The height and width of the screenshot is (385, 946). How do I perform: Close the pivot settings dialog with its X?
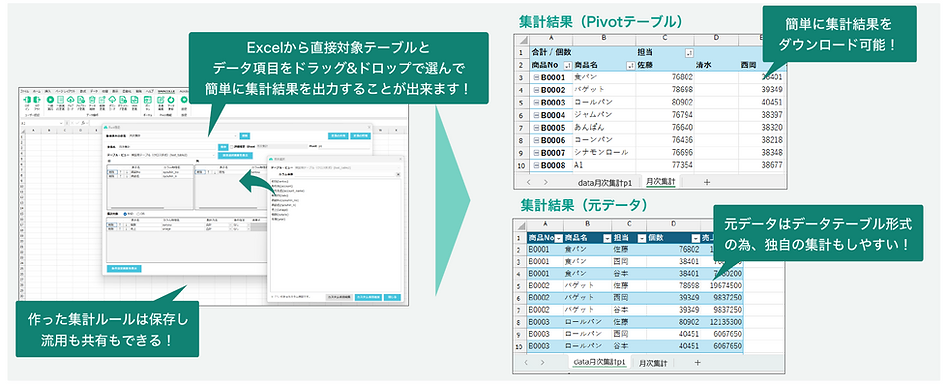(369, 128)
